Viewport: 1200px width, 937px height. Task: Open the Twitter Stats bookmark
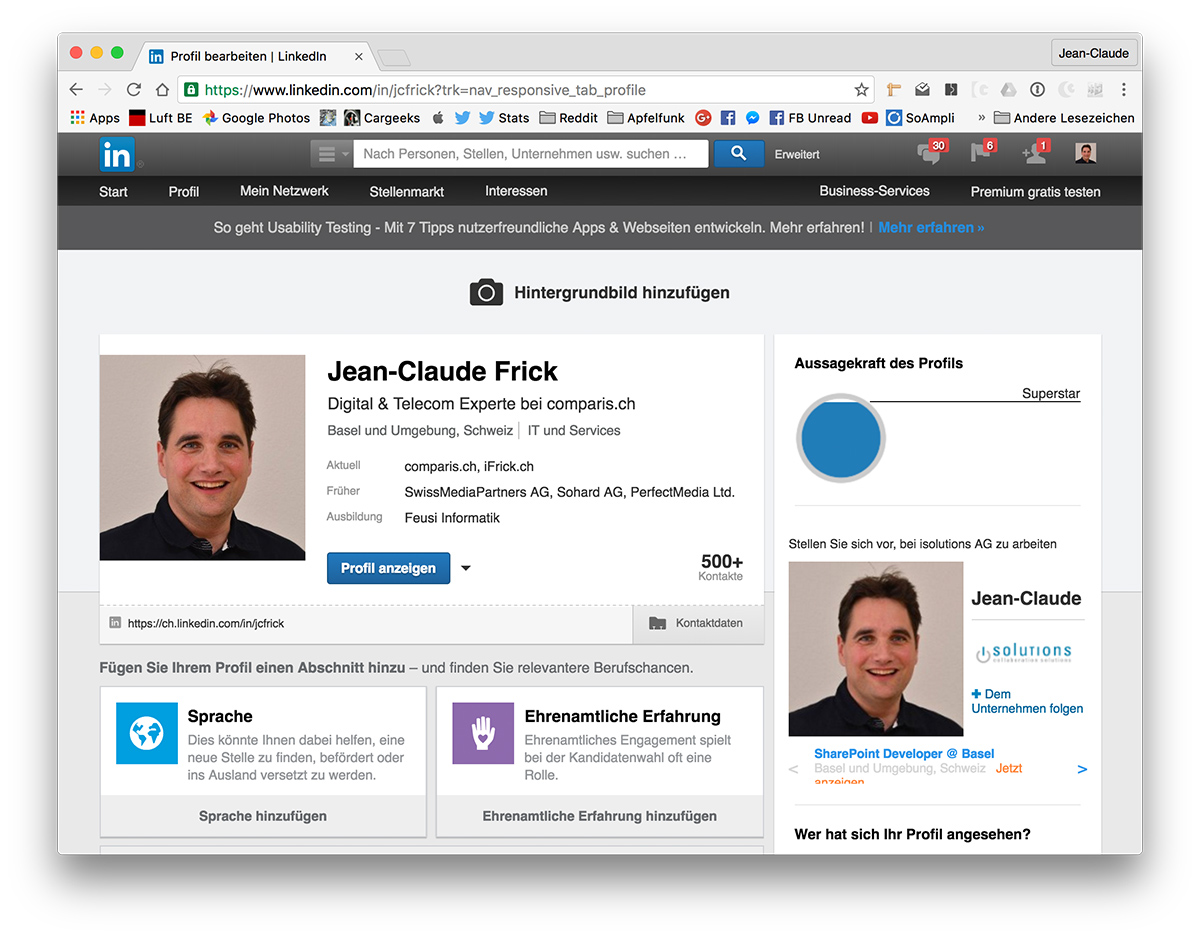(x=504, y=118)
